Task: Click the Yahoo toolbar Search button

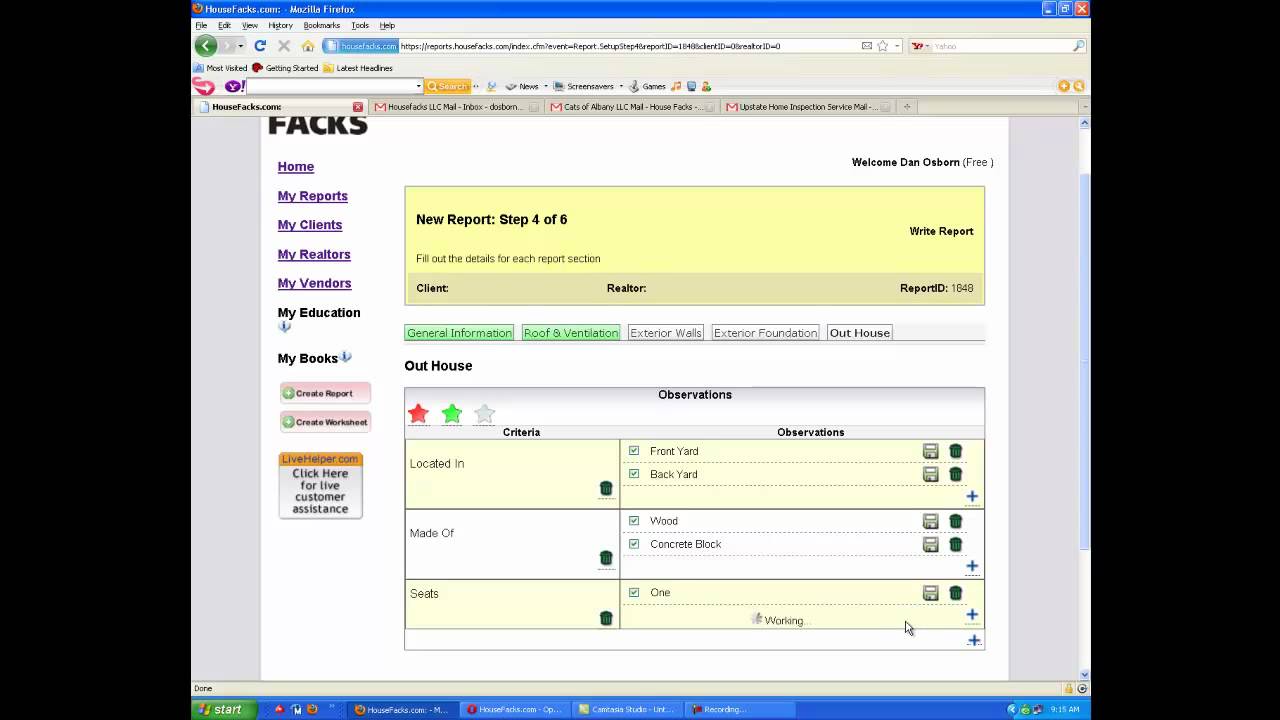Action: [x=447, y=86]
